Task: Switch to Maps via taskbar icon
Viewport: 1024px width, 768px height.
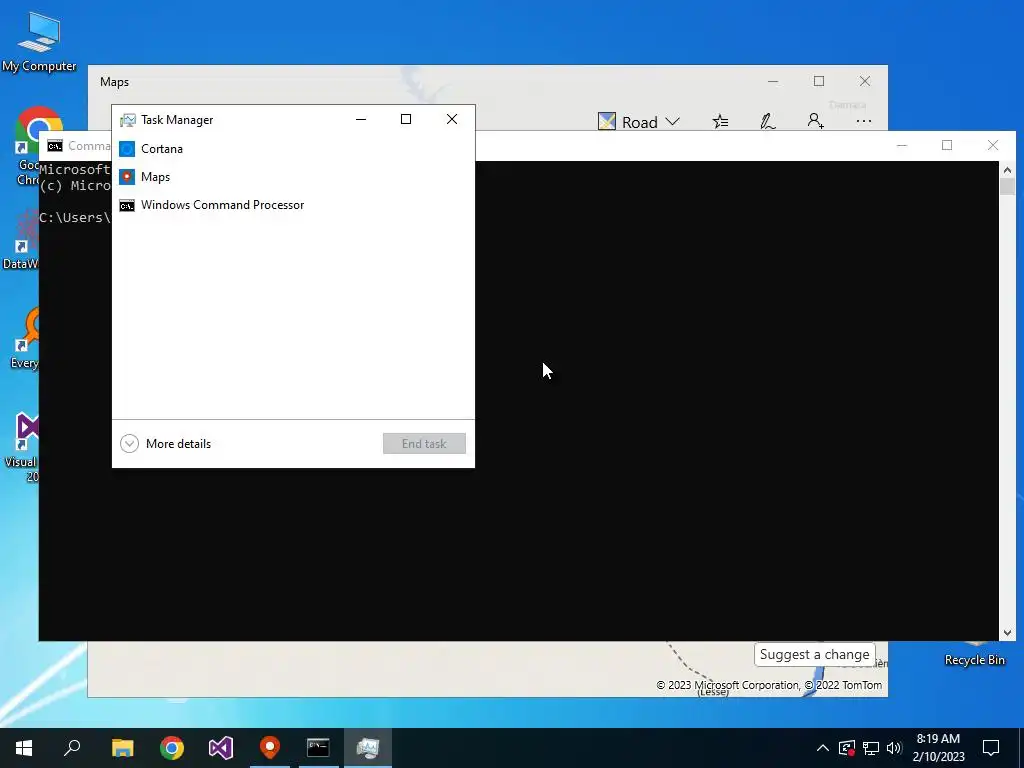Action: (270, 748)
